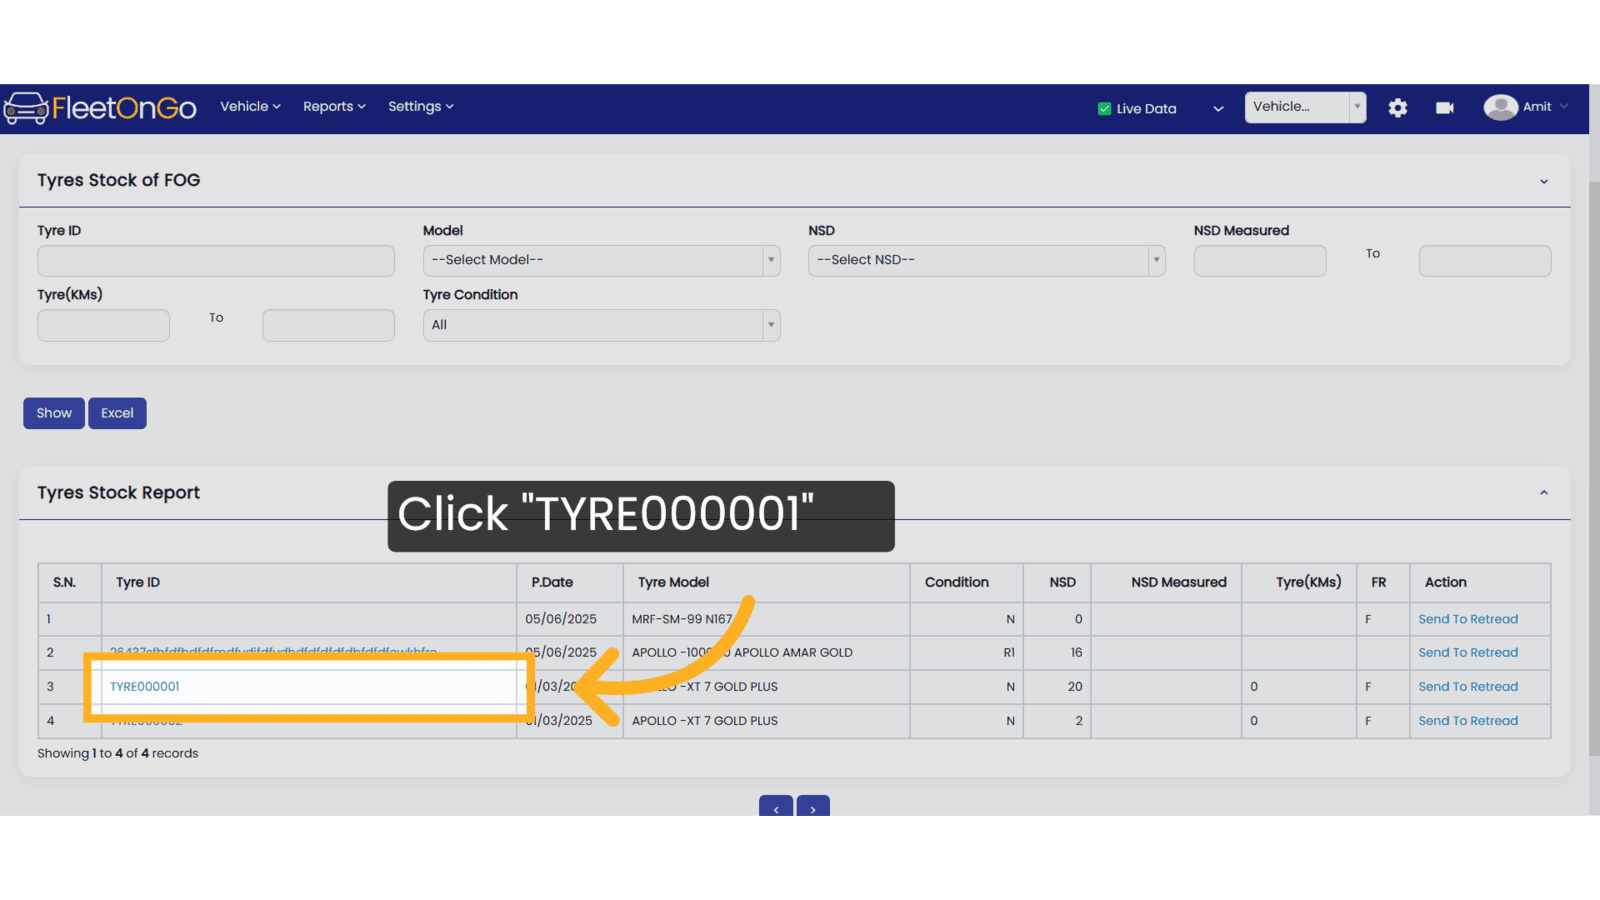Toggle the Live Data checkbox
Image resolution: width=1600 pixels, height=900 pixels.
[x=1104, y=109]
